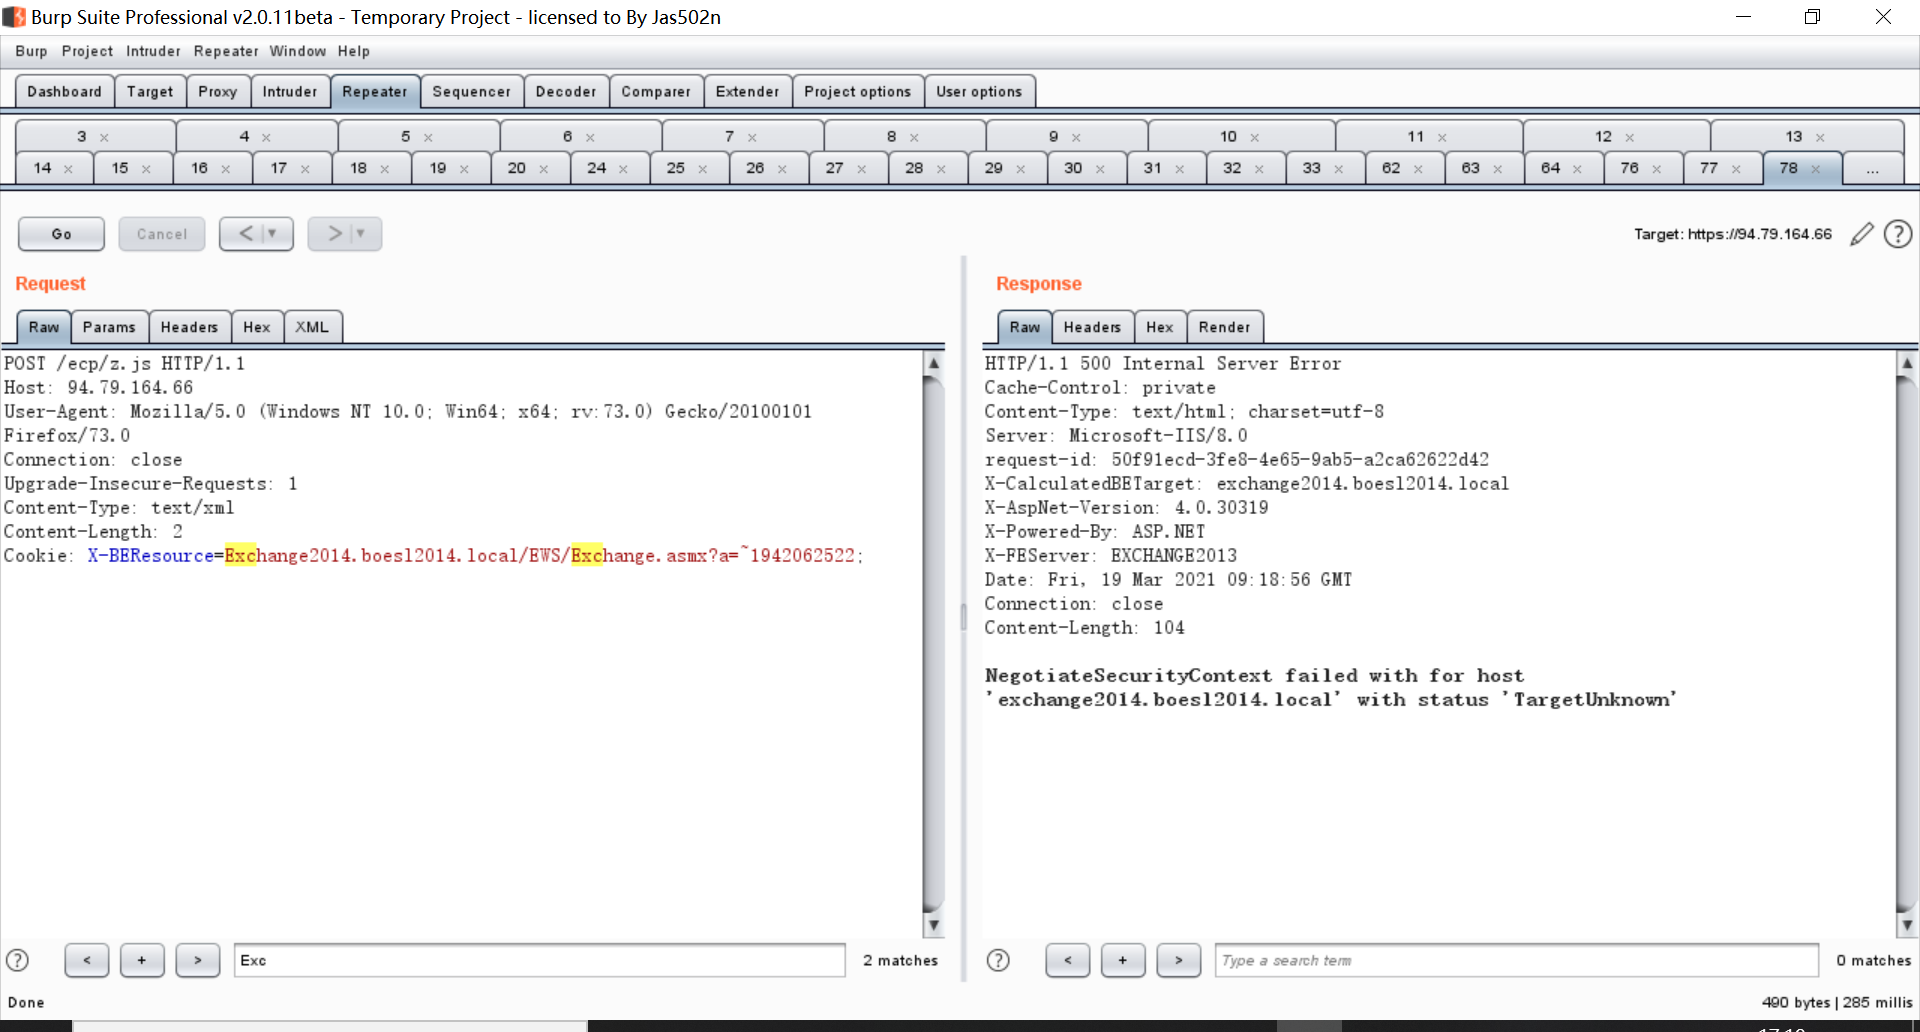The height and width of the screenshot is (1032, 1920).
Task: Open the Intruder menu
Action: point(153,51)
